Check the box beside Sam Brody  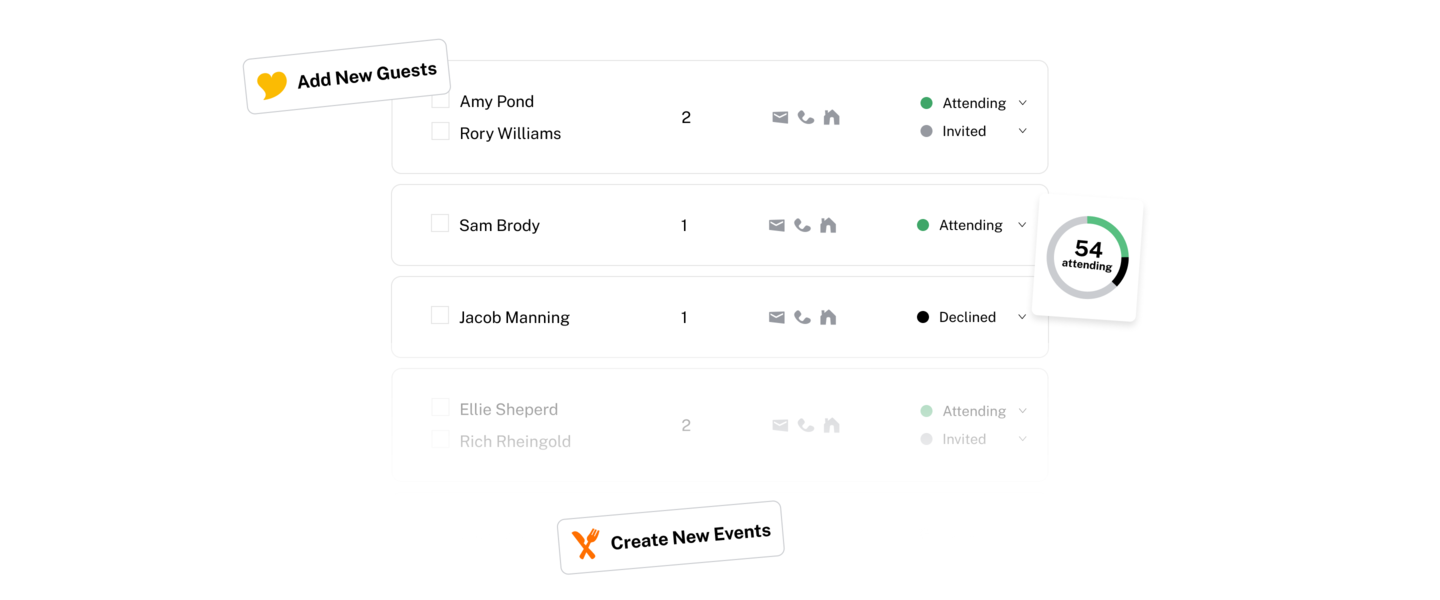point(440,223)
